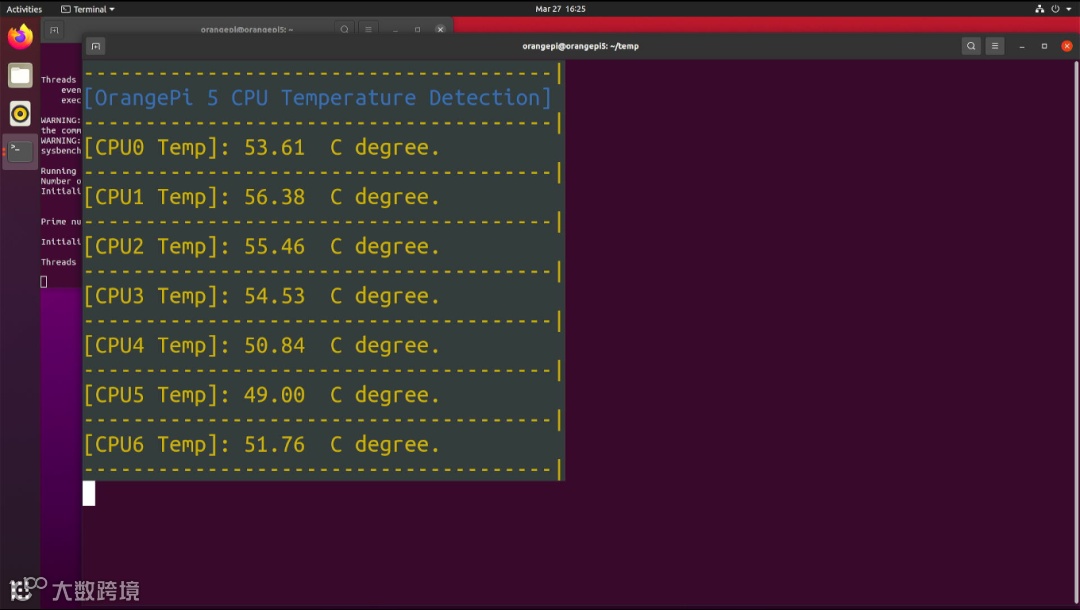Click the CPU2 Temp 55.46 line

point(261,246)
